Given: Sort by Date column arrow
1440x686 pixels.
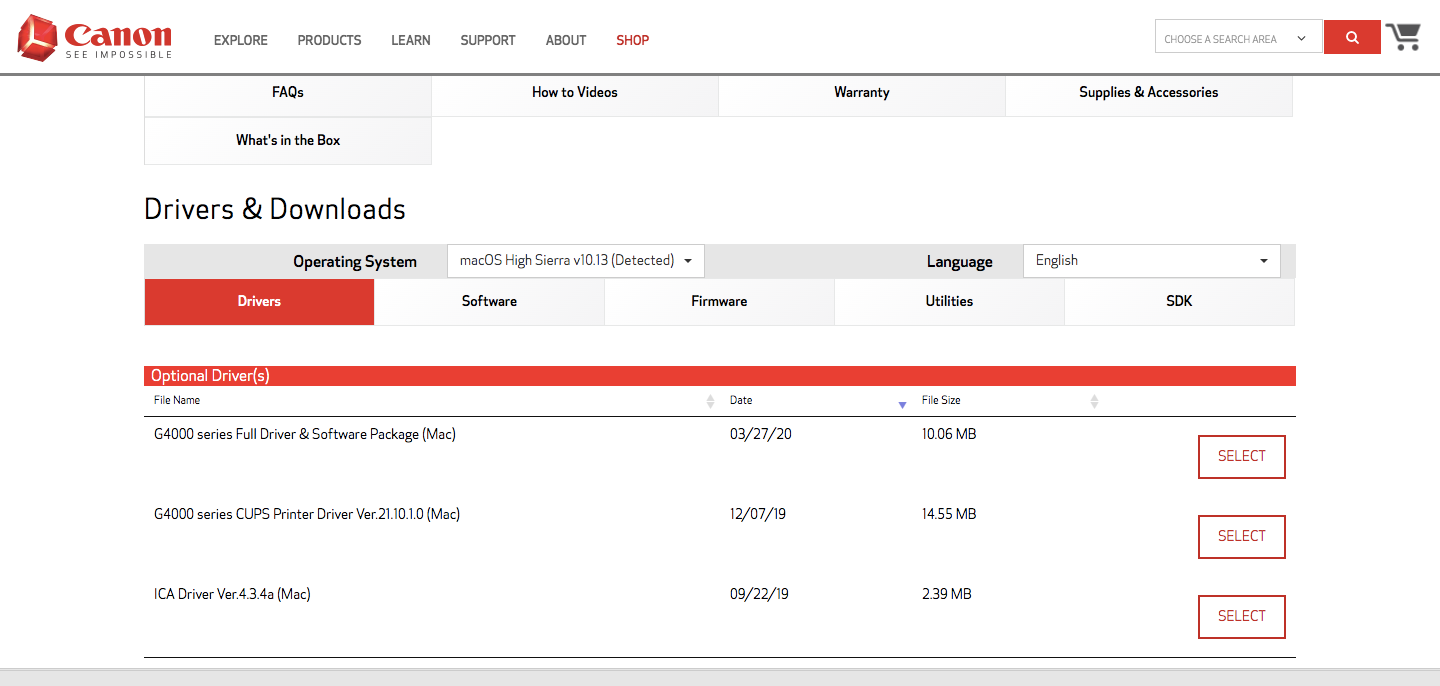Looking at the screenshot, I should point(902,404).
